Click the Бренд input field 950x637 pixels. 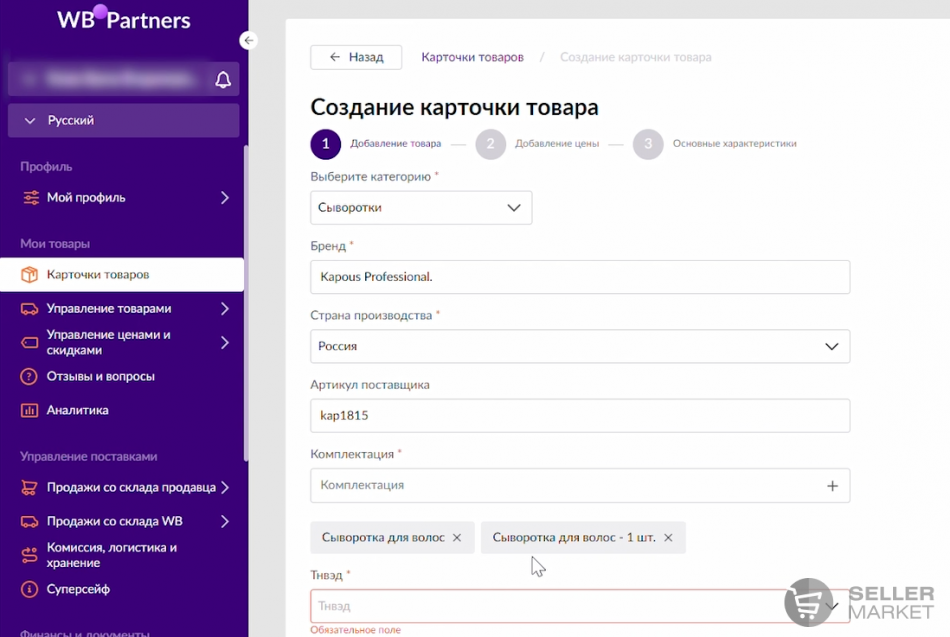(x=580, y=277)
